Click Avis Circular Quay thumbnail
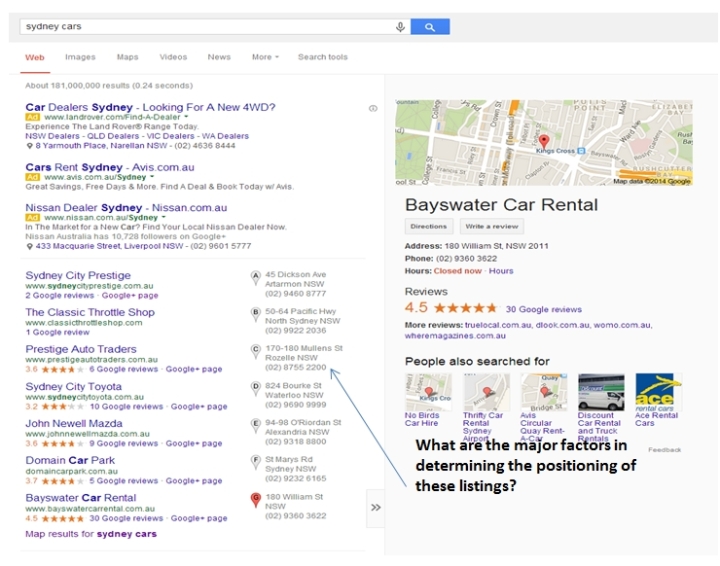 [x=543, y=392]
